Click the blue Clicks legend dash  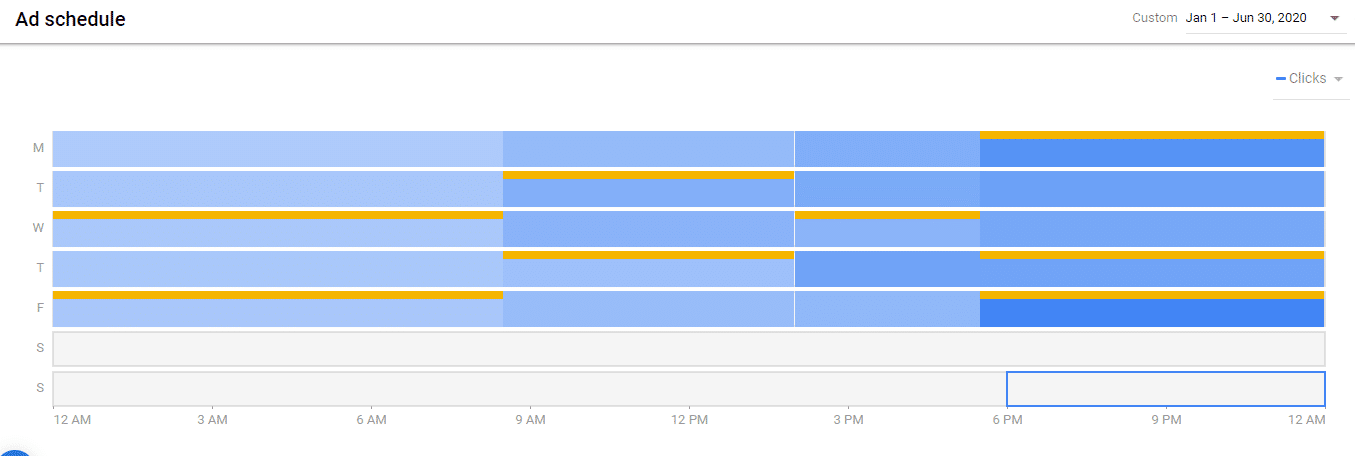point(1281,79)
